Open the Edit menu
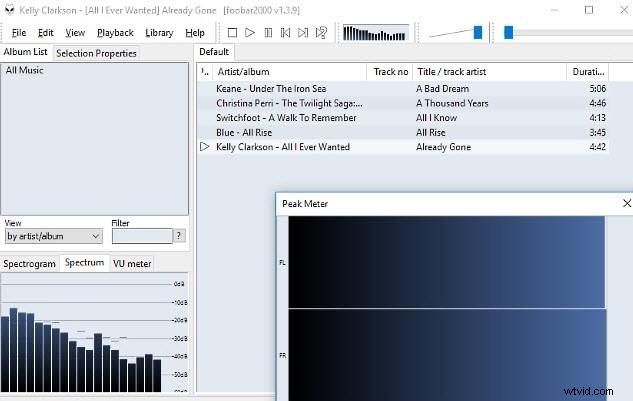 click(x=46, y=33)
